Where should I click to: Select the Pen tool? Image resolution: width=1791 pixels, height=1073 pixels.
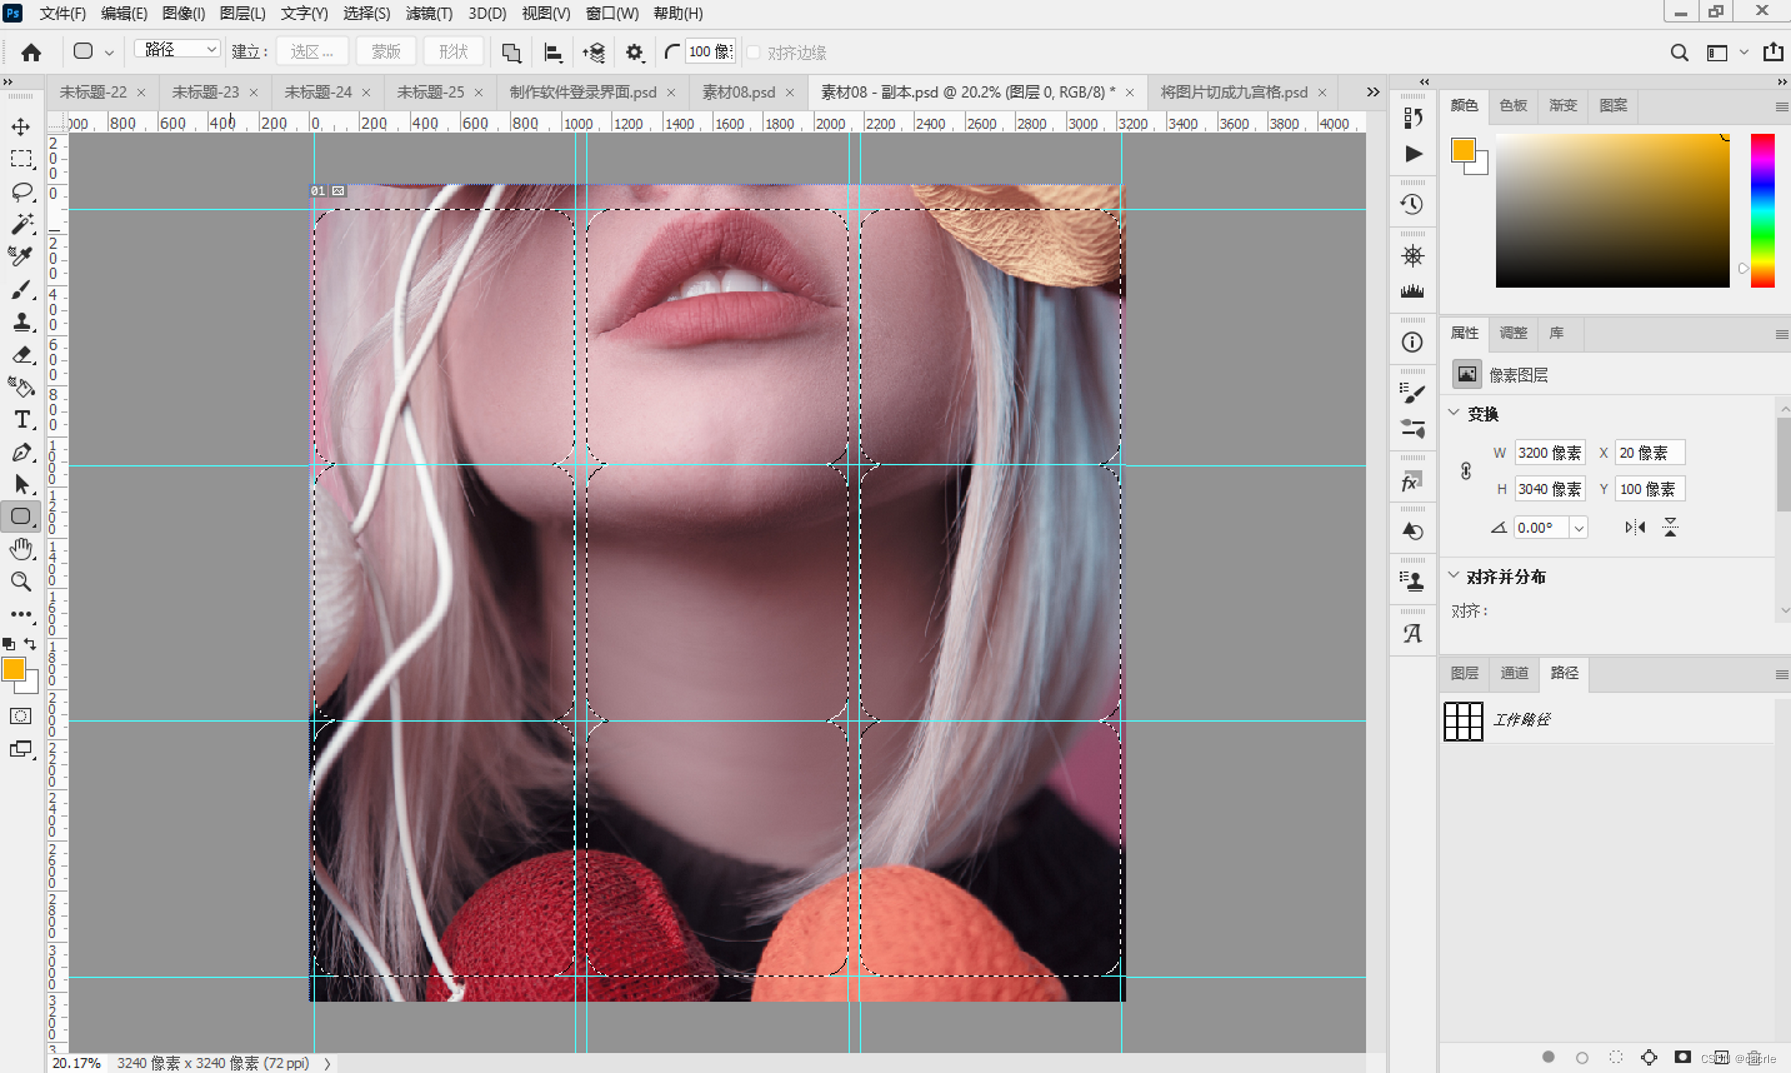tap(21, 452)
